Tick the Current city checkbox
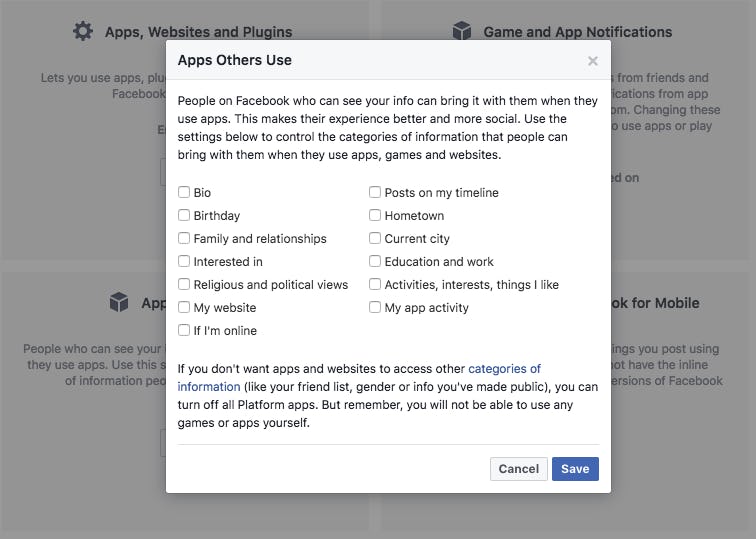 point(375,238)
